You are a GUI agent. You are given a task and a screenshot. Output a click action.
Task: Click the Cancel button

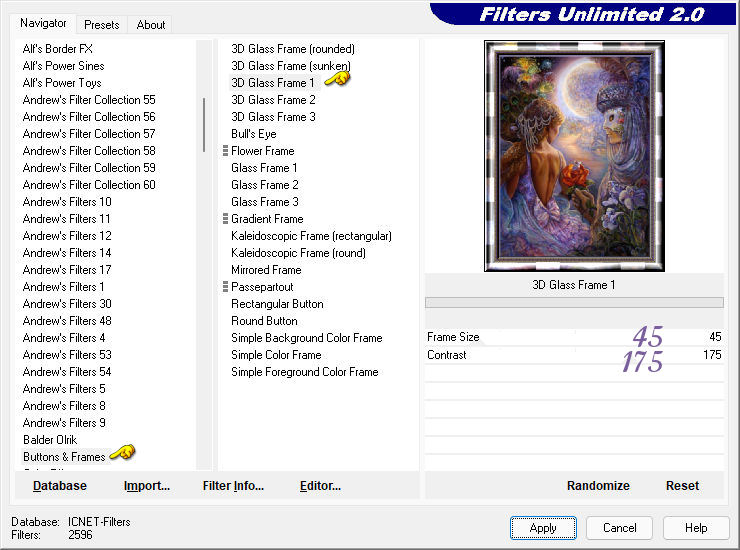click(x=619, y=528)
